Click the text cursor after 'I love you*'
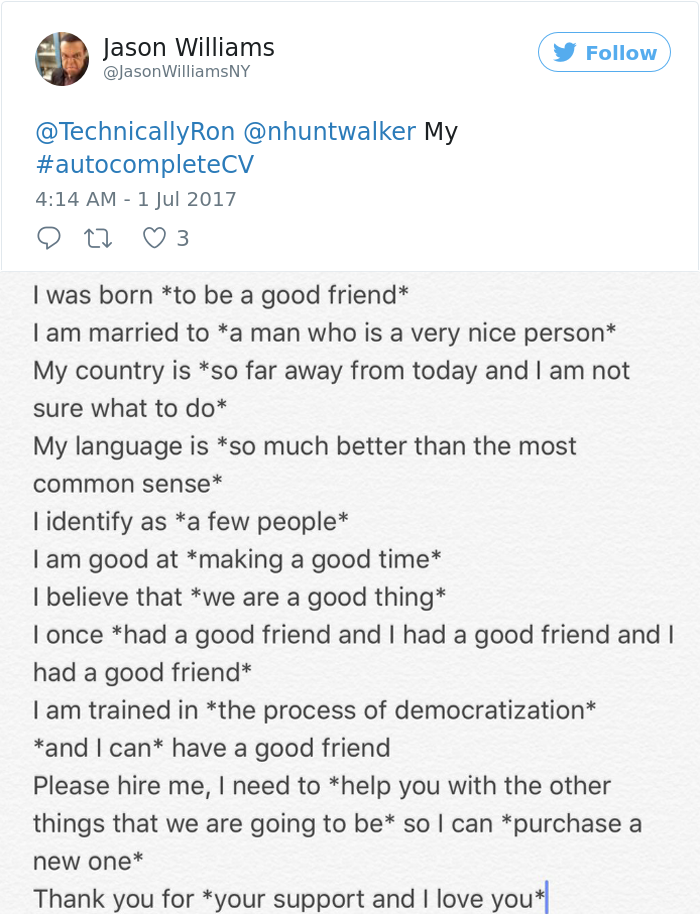 click(545, 898)
